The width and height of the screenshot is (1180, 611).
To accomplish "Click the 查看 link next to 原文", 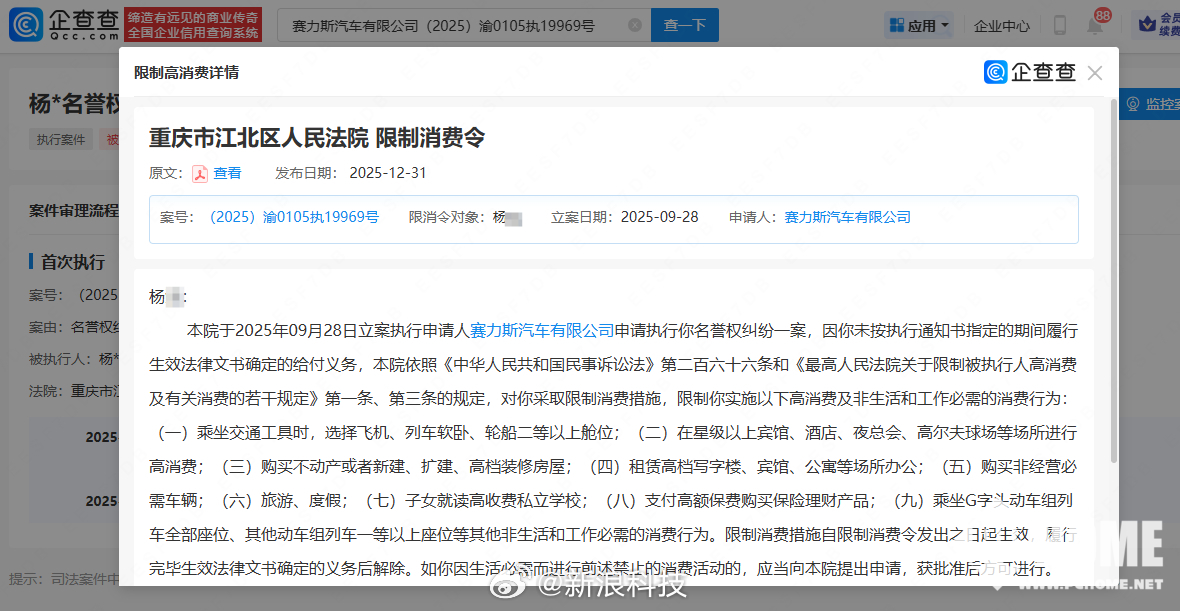I will tap(227, 173).
